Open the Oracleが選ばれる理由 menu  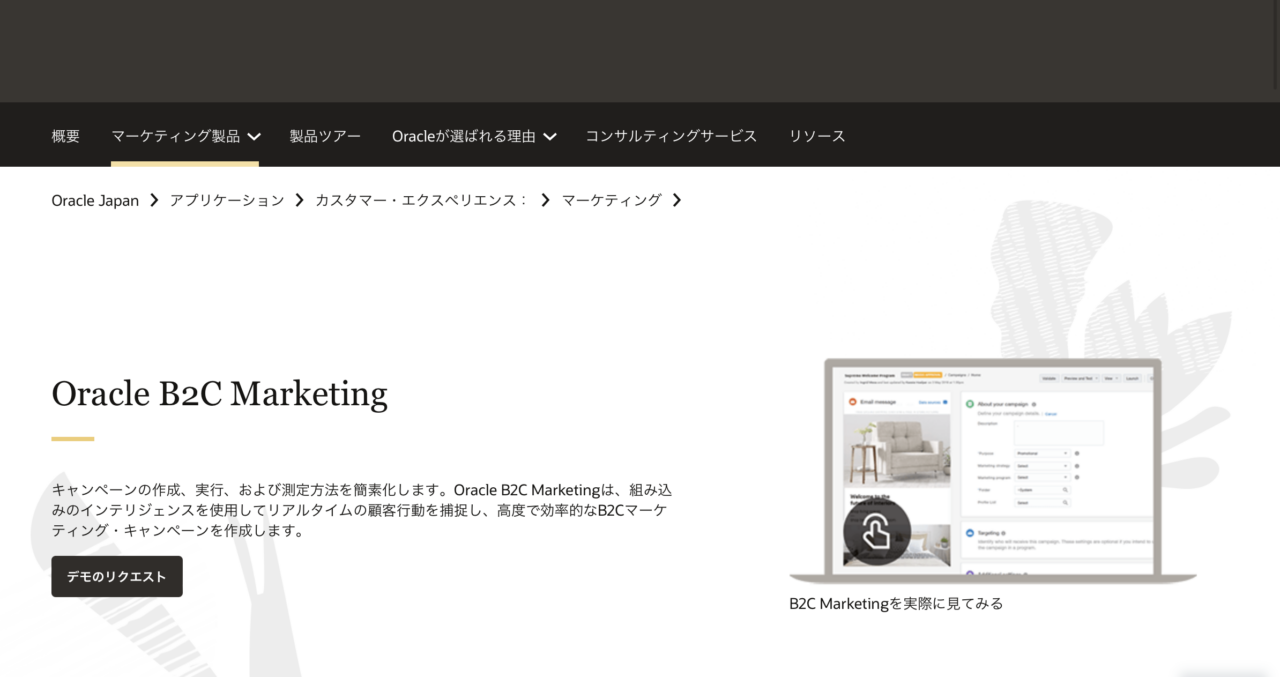pyautogui.click(x=463, y=136)
